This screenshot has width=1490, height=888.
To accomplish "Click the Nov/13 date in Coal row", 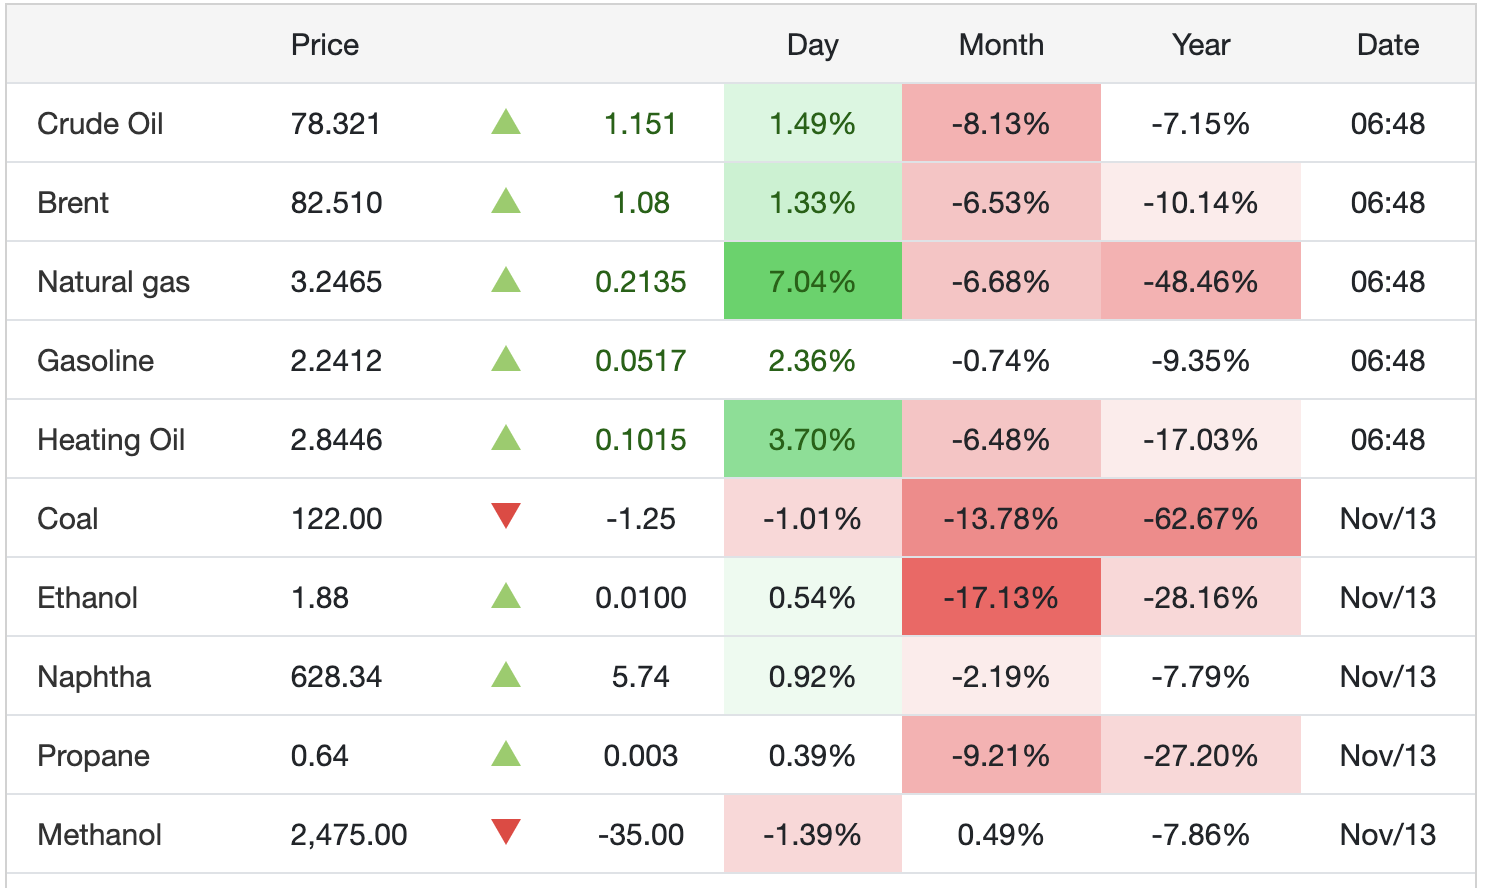I will point(1388,519).
